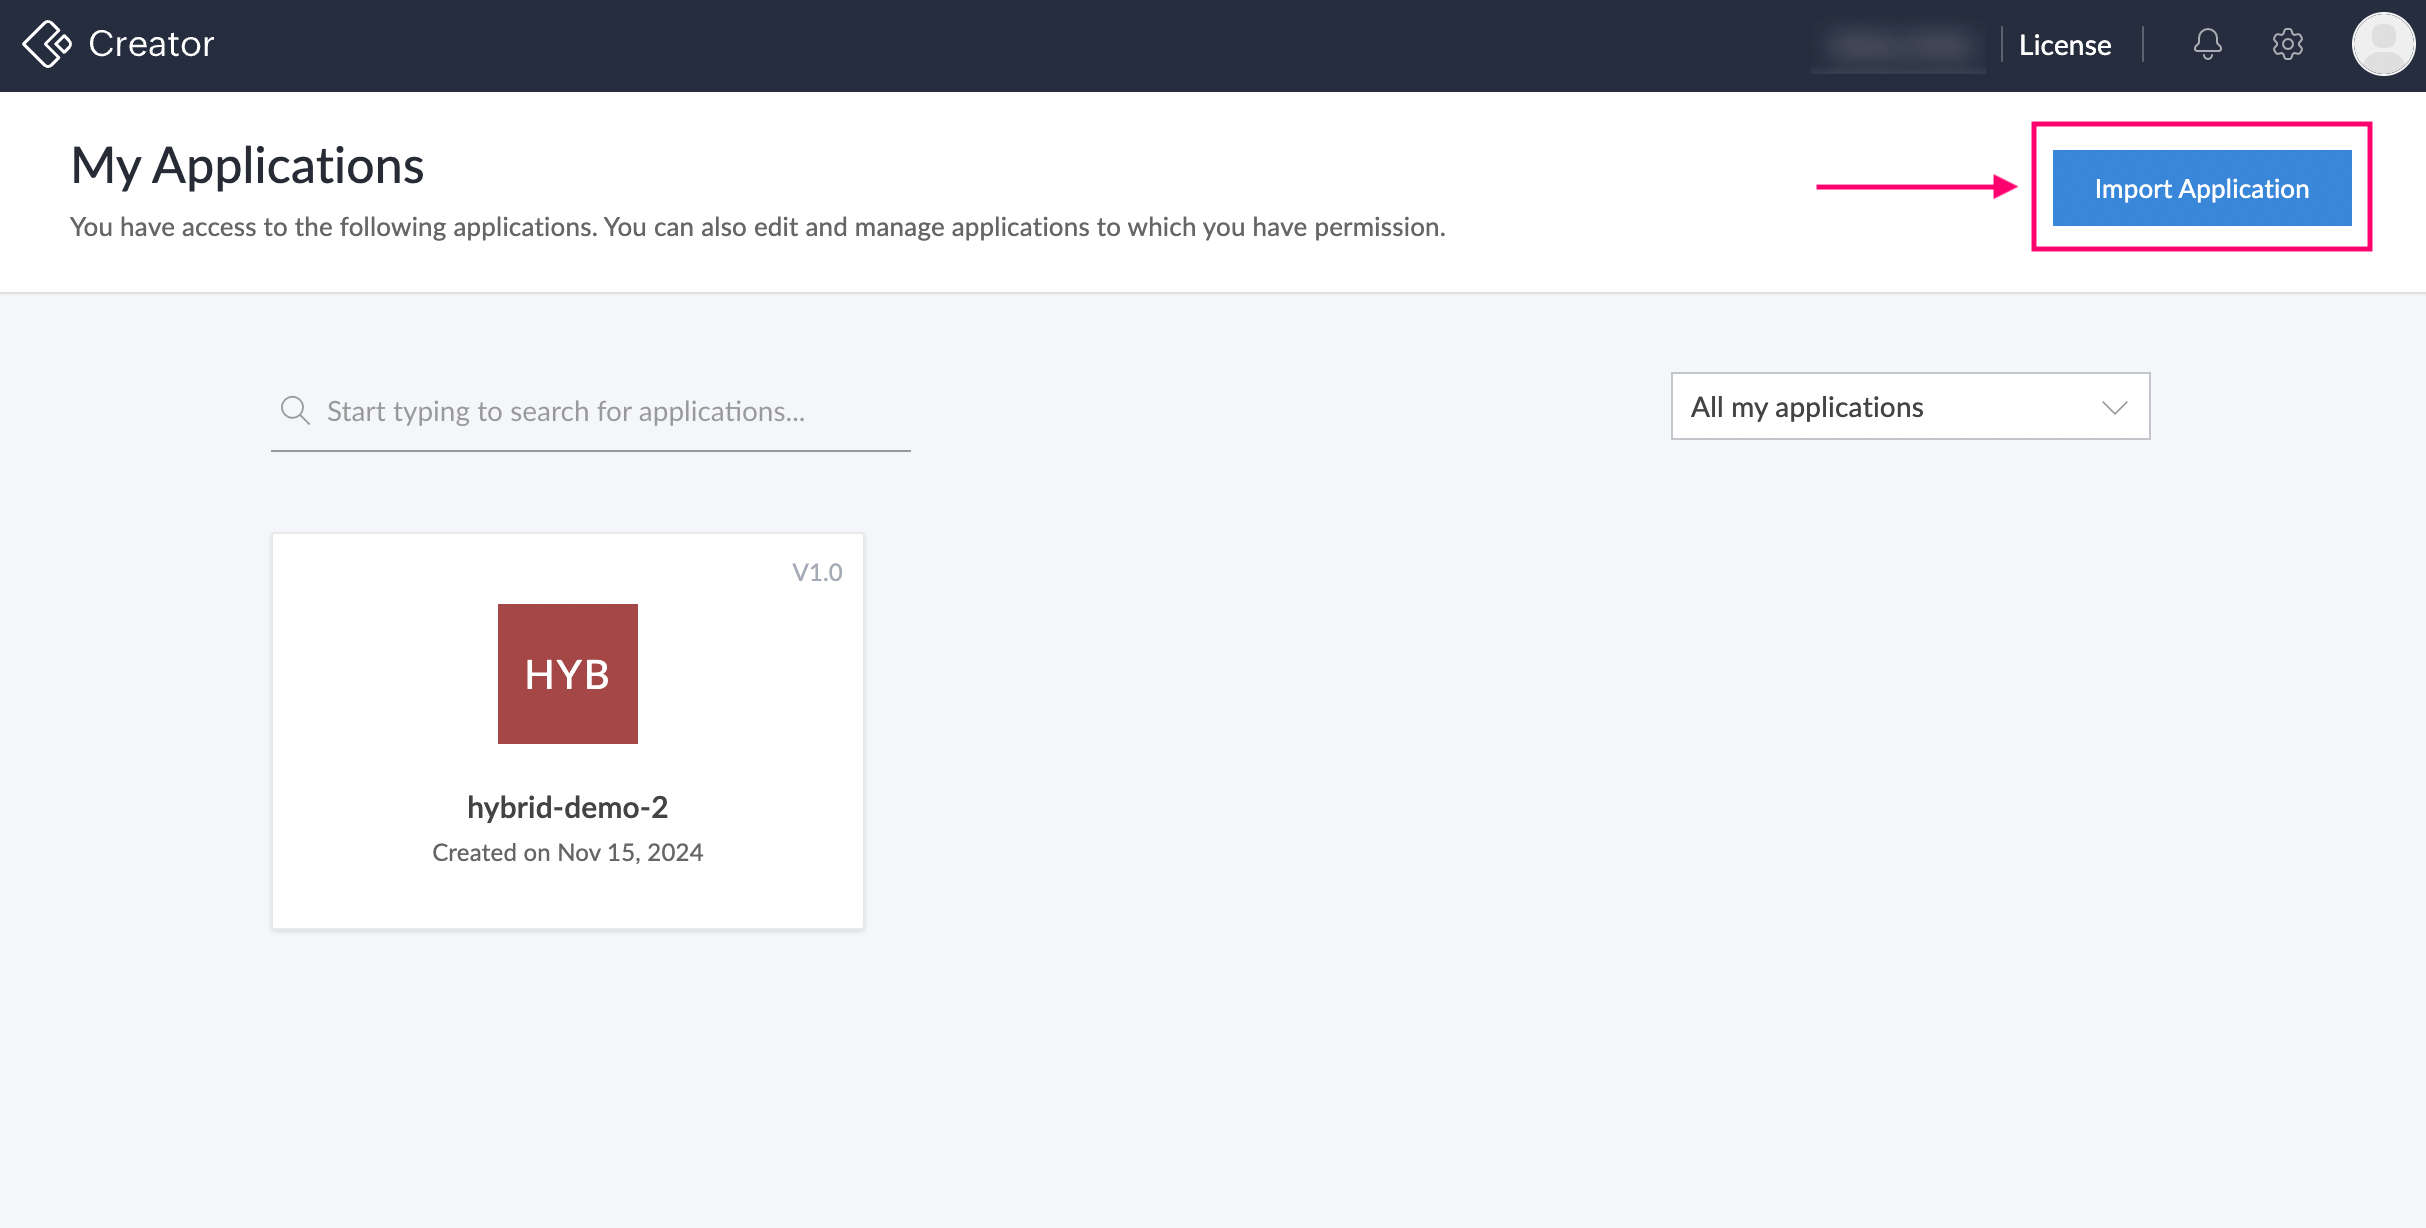
Task: Open the user profile avatar
Action: [2383, 44]
